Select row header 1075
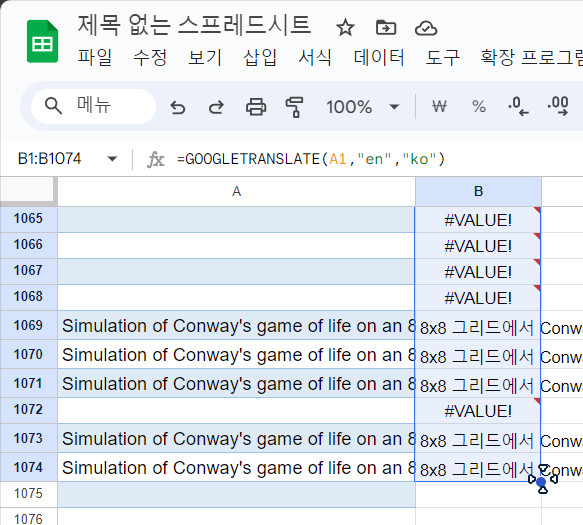The image size is (583, 525). click(28, 495)
